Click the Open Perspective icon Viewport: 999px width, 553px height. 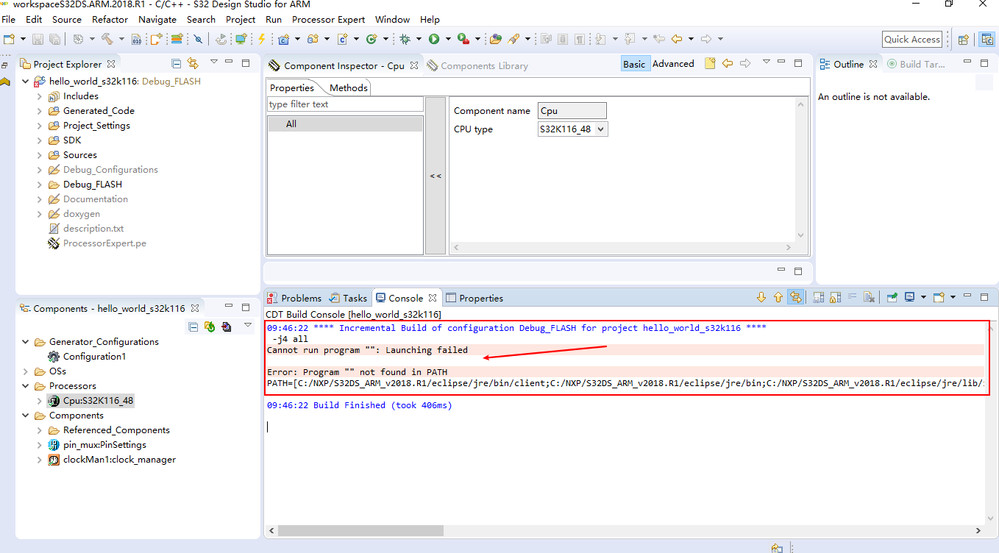[963, 40]
